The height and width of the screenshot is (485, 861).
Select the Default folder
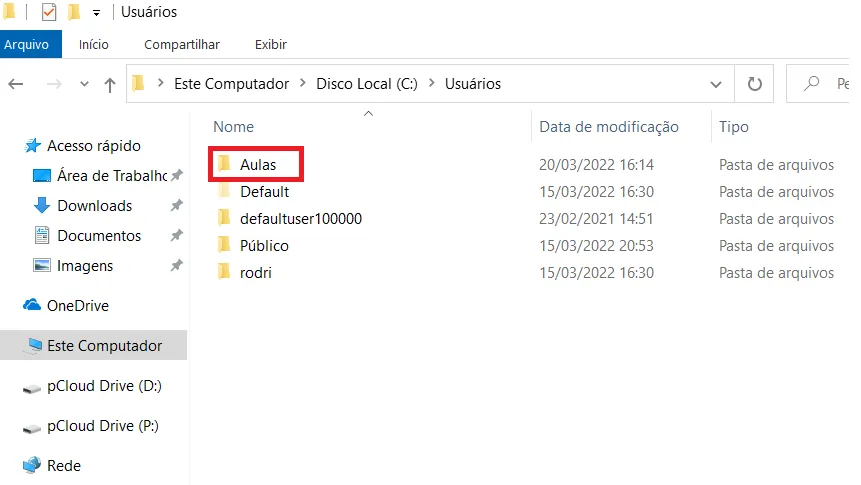[x=264, y=192]
